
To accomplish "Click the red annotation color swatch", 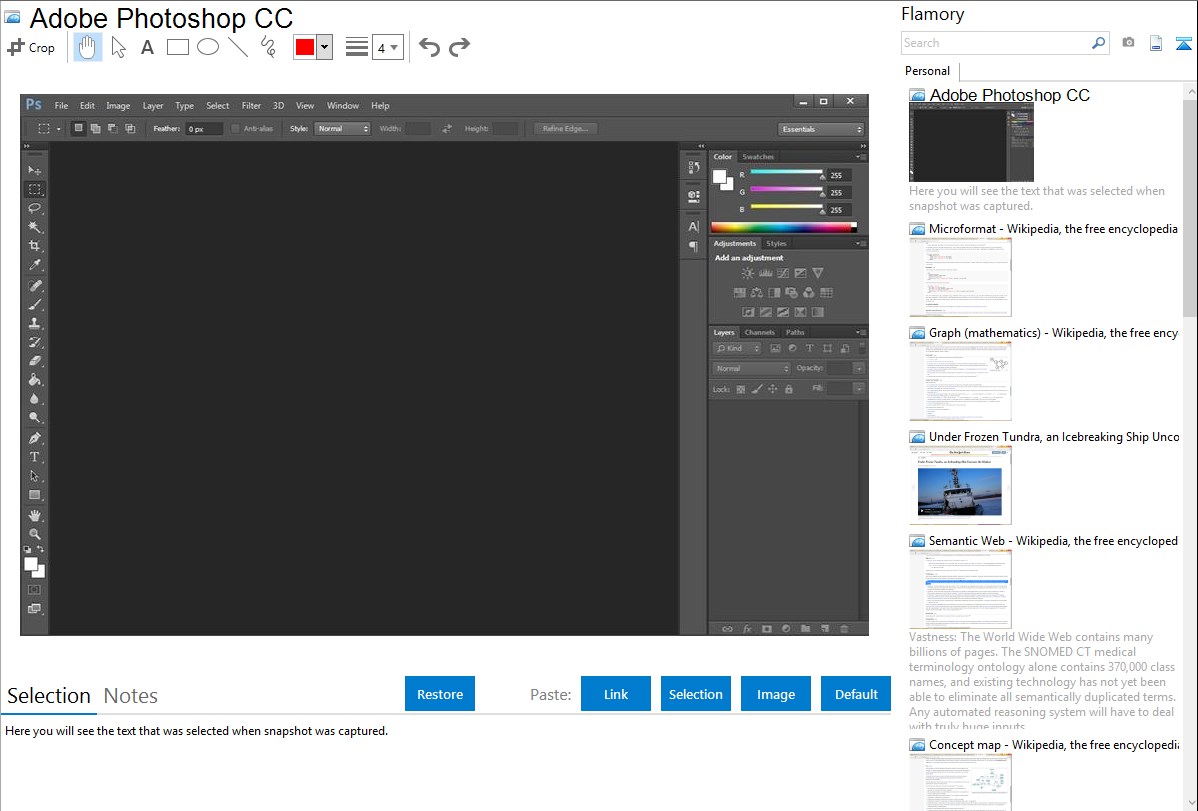I will coord(305,47).
